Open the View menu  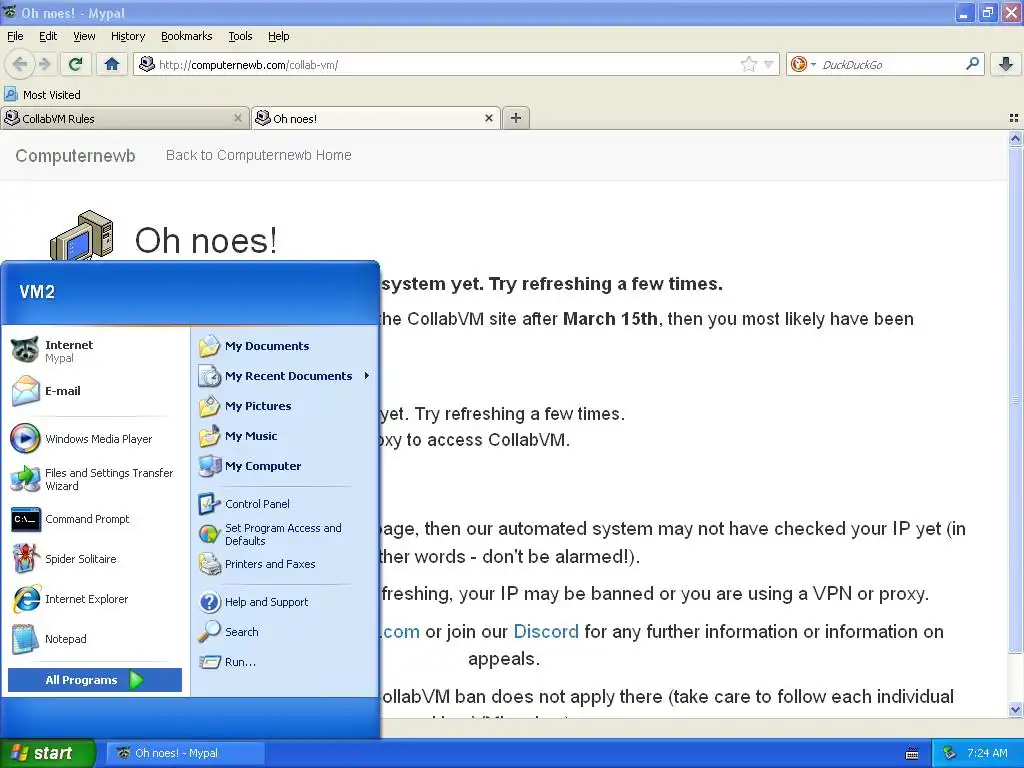click(x=84, y=36)
